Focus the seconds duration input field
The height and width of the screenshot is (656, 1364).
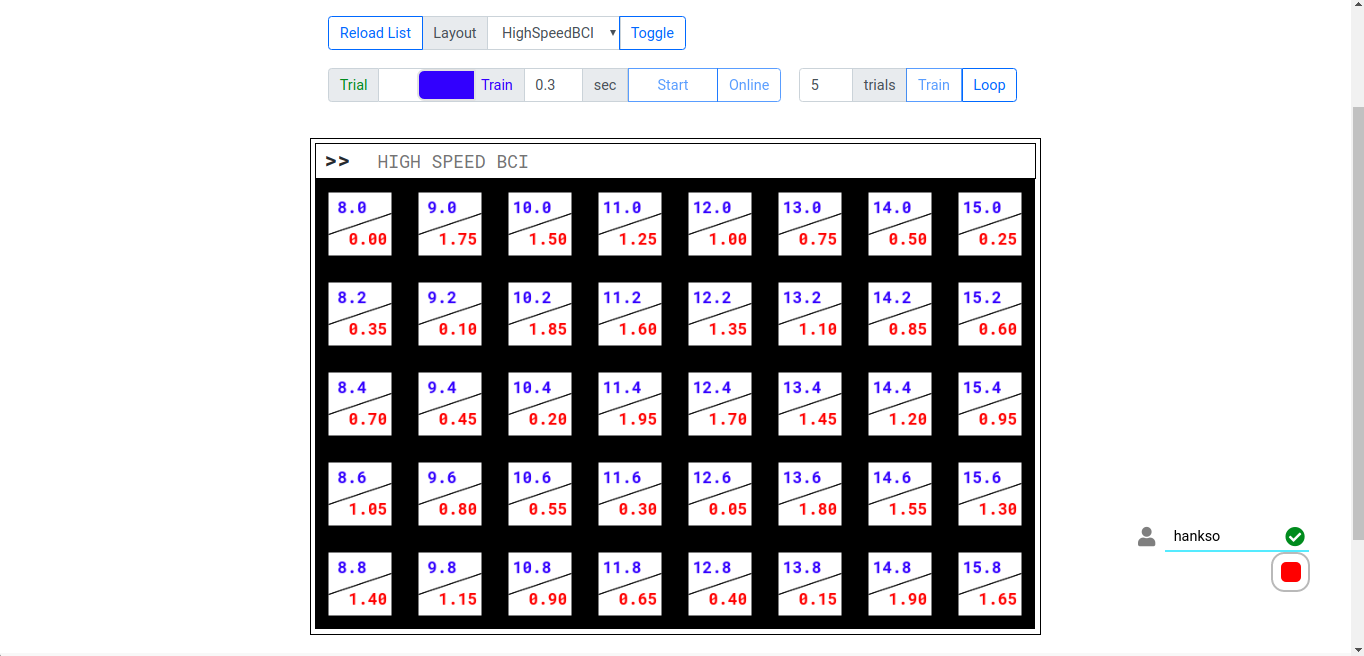click(553, 85)
